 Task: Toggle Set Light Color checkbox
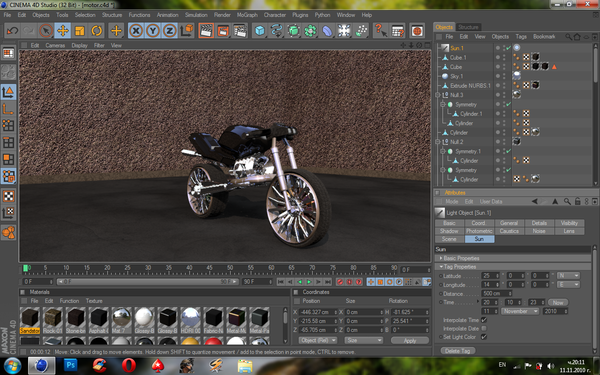484,337
